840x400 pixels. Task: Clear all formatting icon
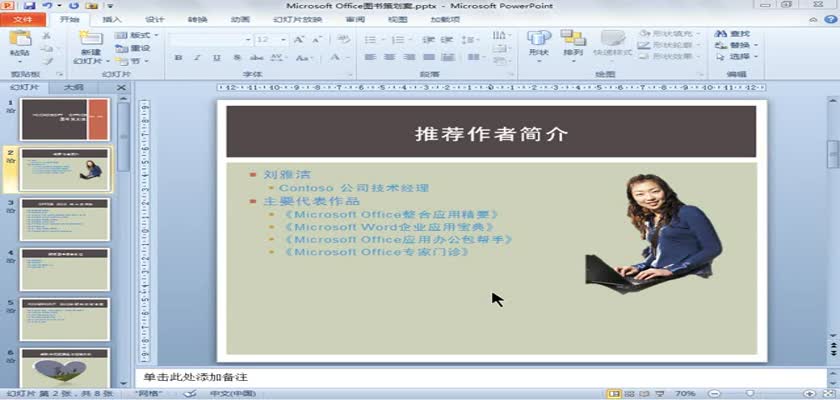coord(344,40)
